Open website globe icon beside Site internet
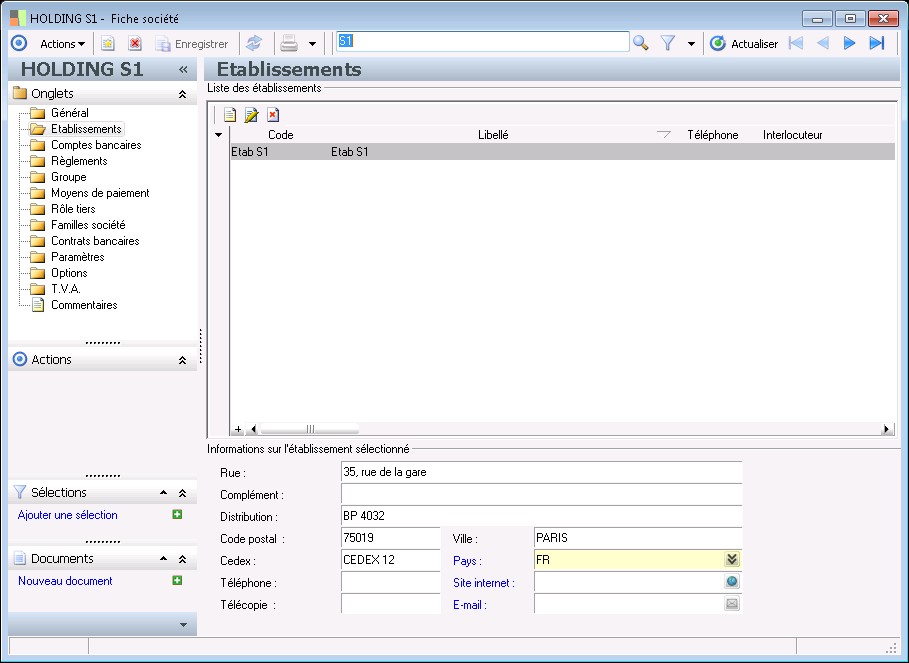Viewport: 909px width, 663px height. (x=732, y=582)
